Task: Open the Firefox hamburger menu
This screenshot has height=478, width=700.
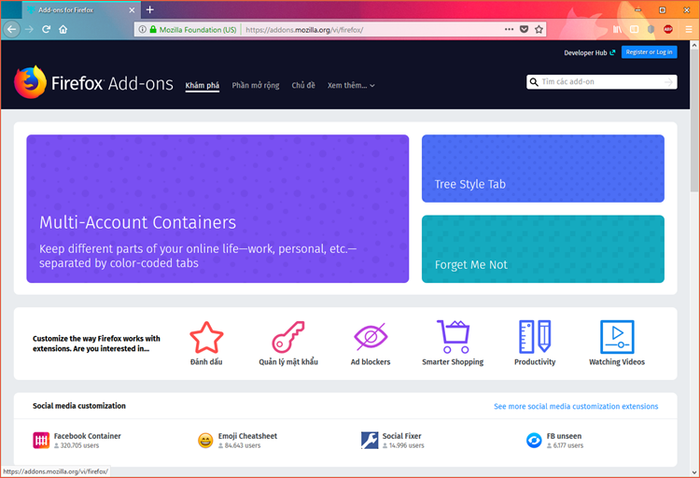Action: click(688, 29)
